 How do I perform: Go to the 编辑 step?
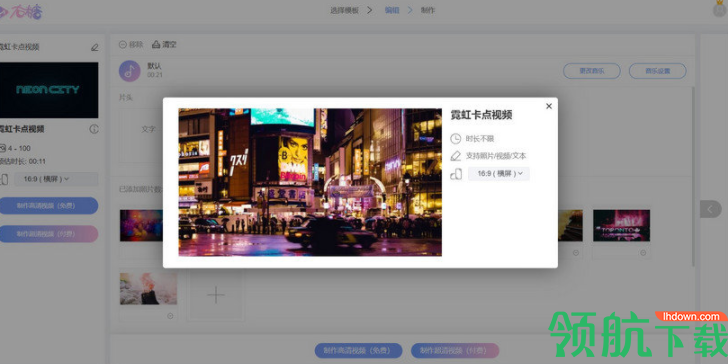pos(392,10)
